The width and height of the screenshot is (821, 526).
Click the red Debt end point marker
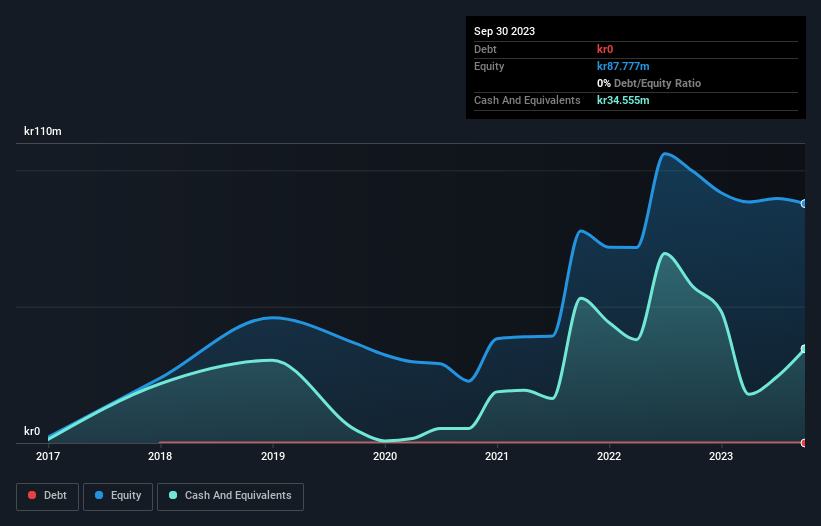804,443
